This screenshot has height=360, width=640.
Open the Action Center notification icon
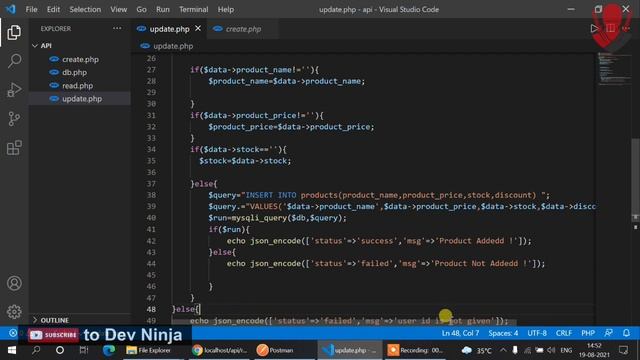[x=623, y=350]
